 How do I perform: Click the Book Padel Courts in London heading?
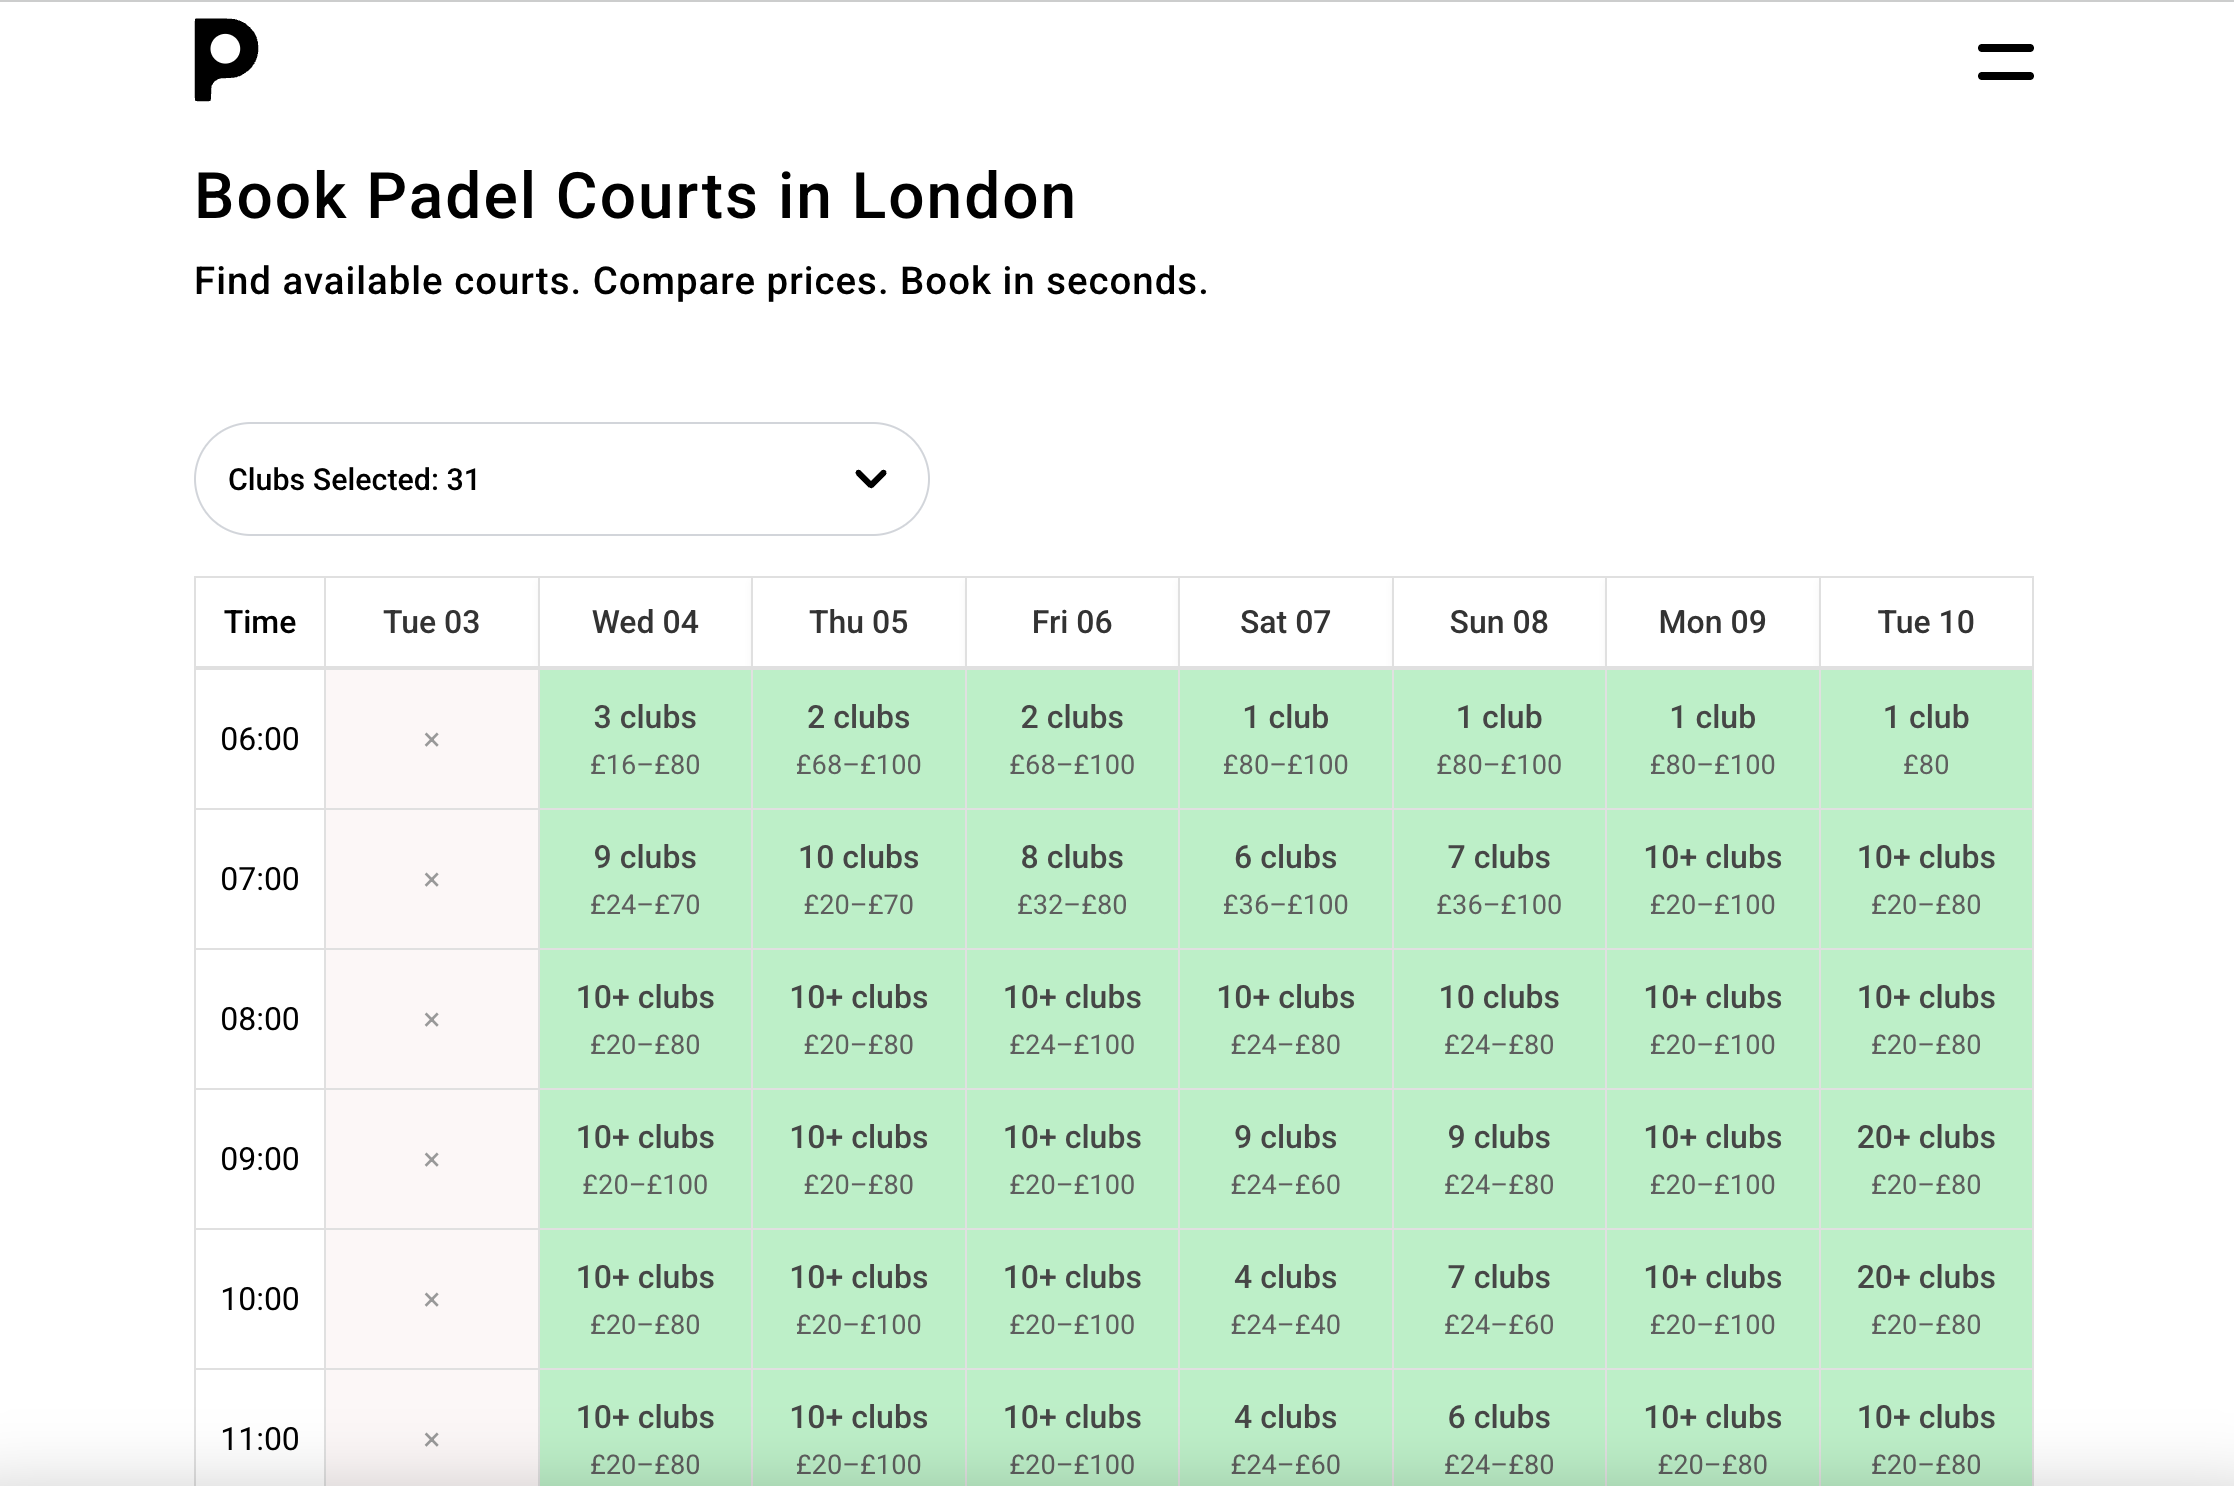(x=635, y=196)
